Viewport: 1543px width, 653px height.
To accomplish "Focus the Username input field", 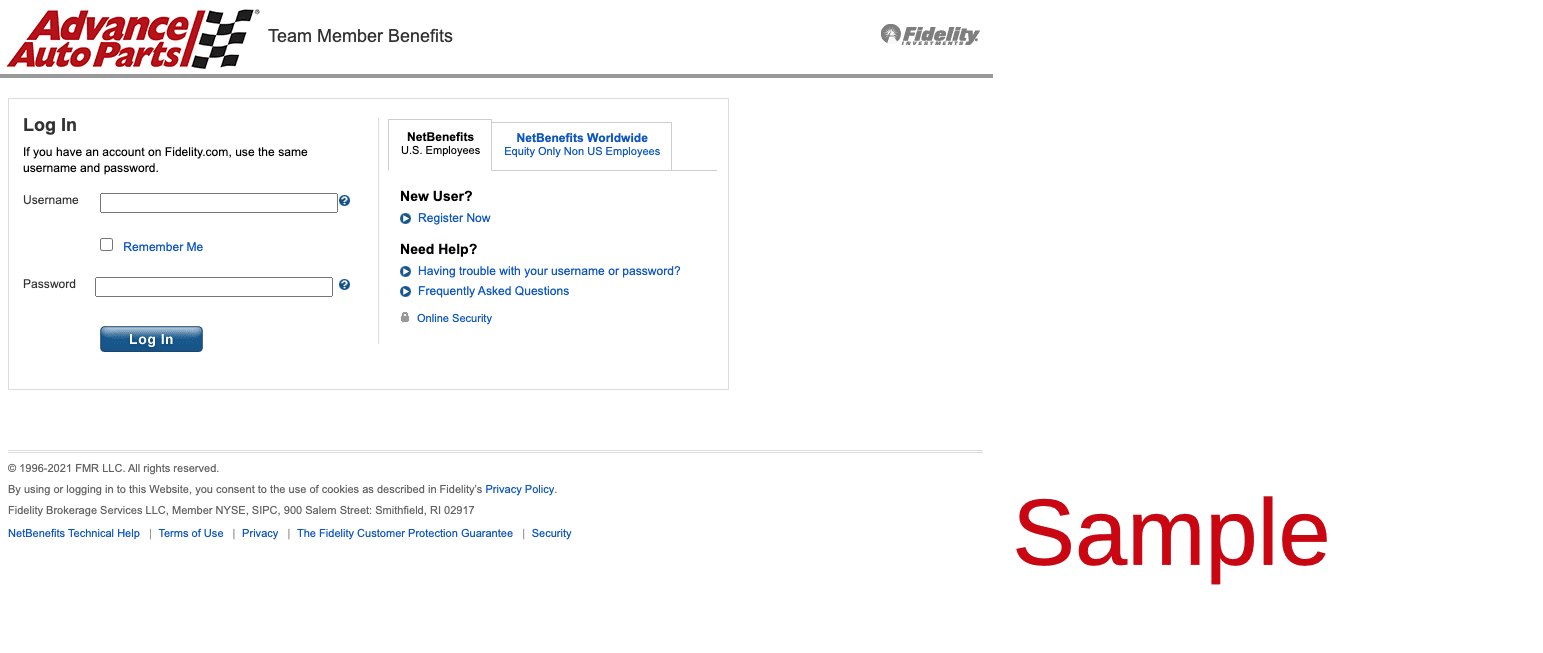I will tap(219, 203).
